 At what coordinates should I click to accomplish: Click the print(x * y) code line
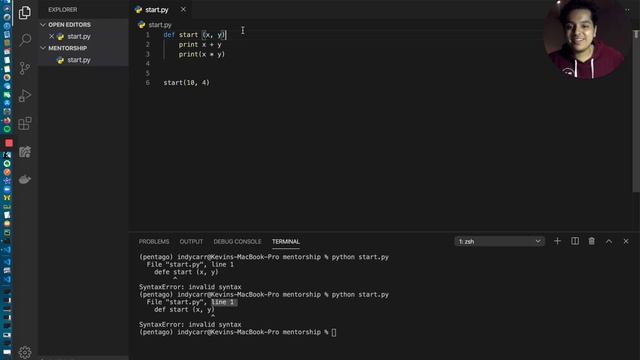[x=202, y=54]
